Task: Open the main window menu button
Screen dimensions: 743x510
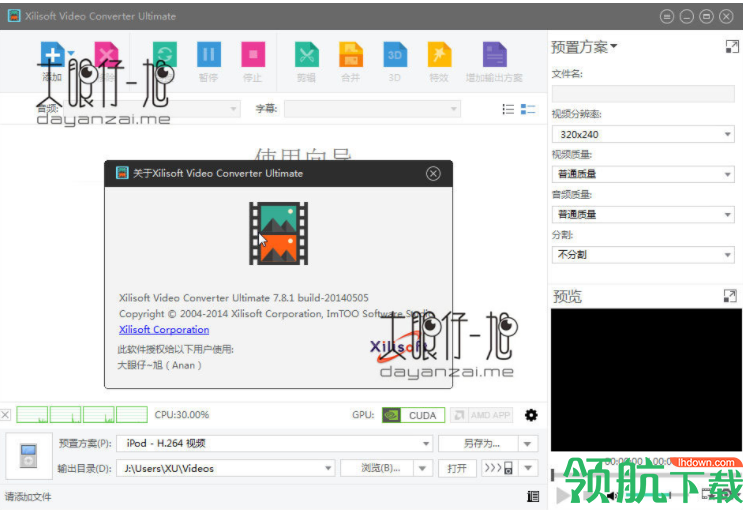Action: click(667, 17)
